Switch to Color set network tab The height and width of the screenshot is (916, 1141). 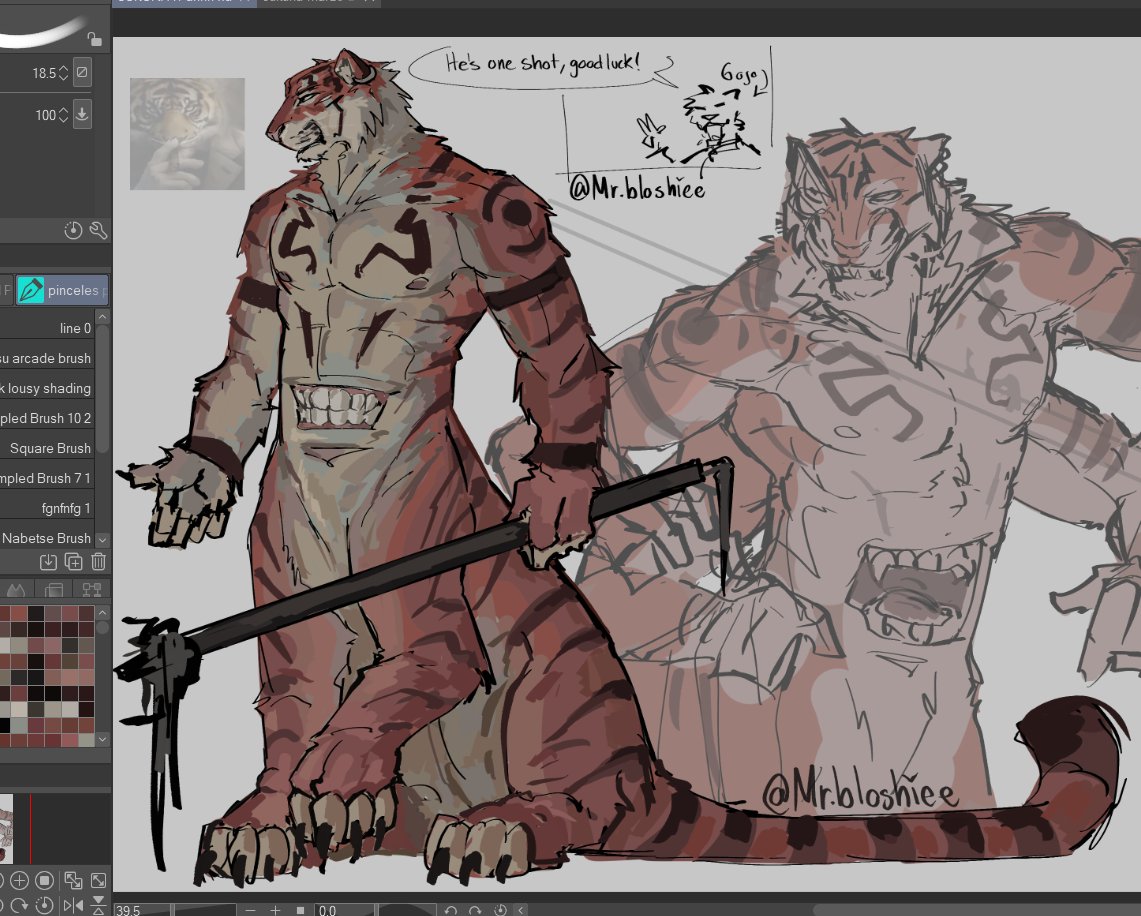(x=92, y=589)
